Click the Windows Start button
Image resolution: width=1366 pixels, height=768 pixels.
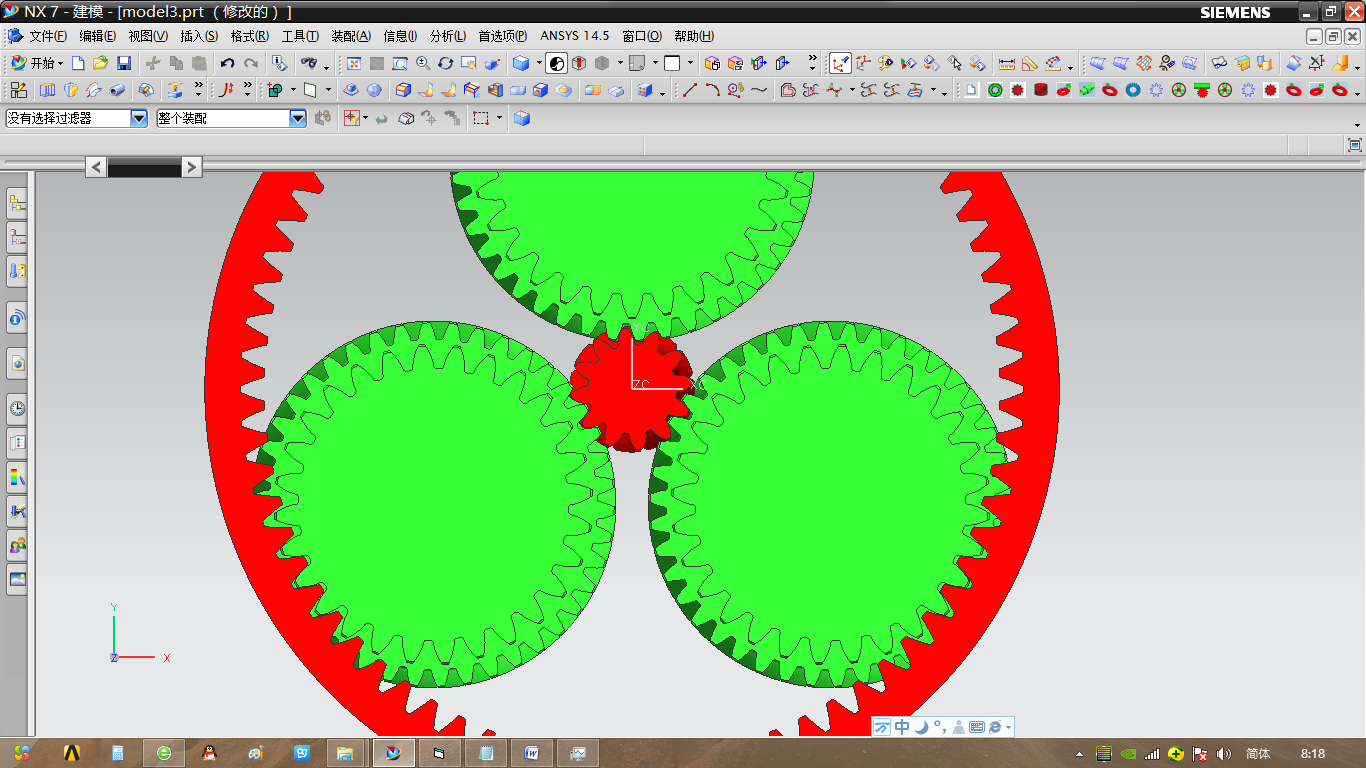21,753
